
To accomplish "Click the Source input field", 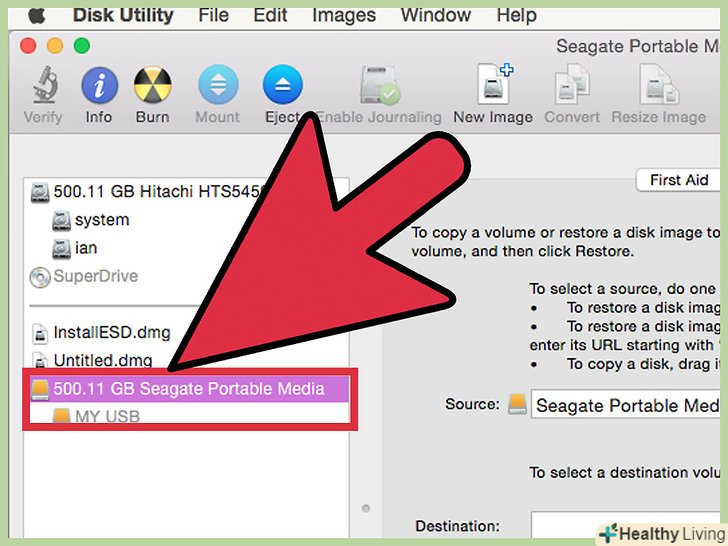I will pyautogui.click(x=626, y=404).
